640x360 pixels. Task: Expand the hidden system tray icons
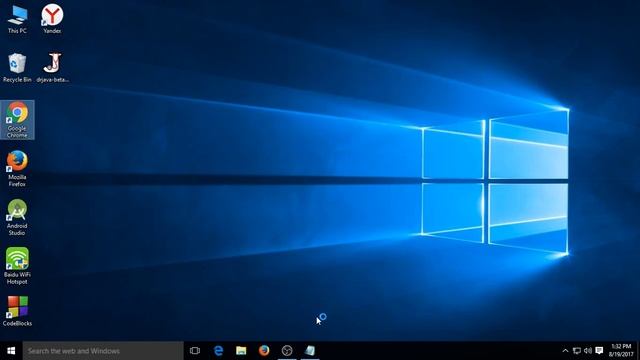pyautogui.click(x=565, y=351)
